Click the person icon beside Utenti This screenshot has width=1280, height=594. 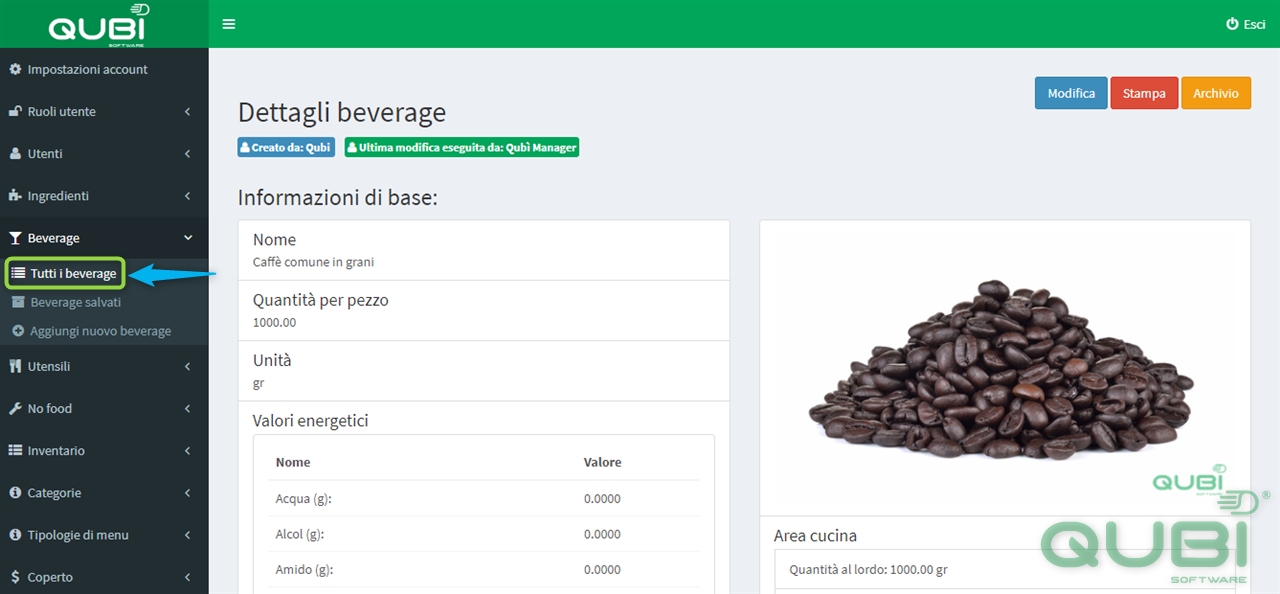(15, 153)
